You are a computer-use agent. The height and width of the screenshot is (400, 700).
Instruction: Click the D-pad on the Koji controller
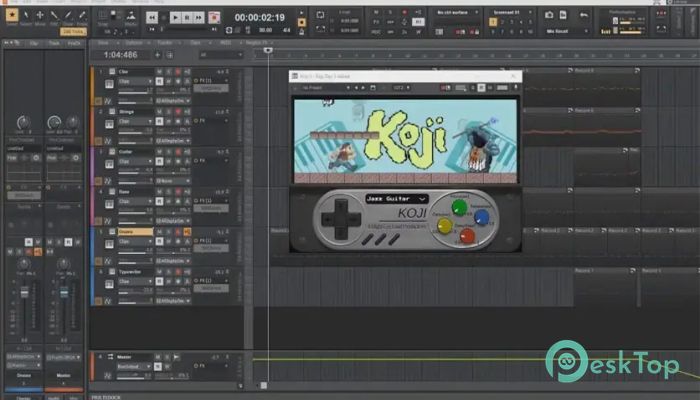pos(342,219)
